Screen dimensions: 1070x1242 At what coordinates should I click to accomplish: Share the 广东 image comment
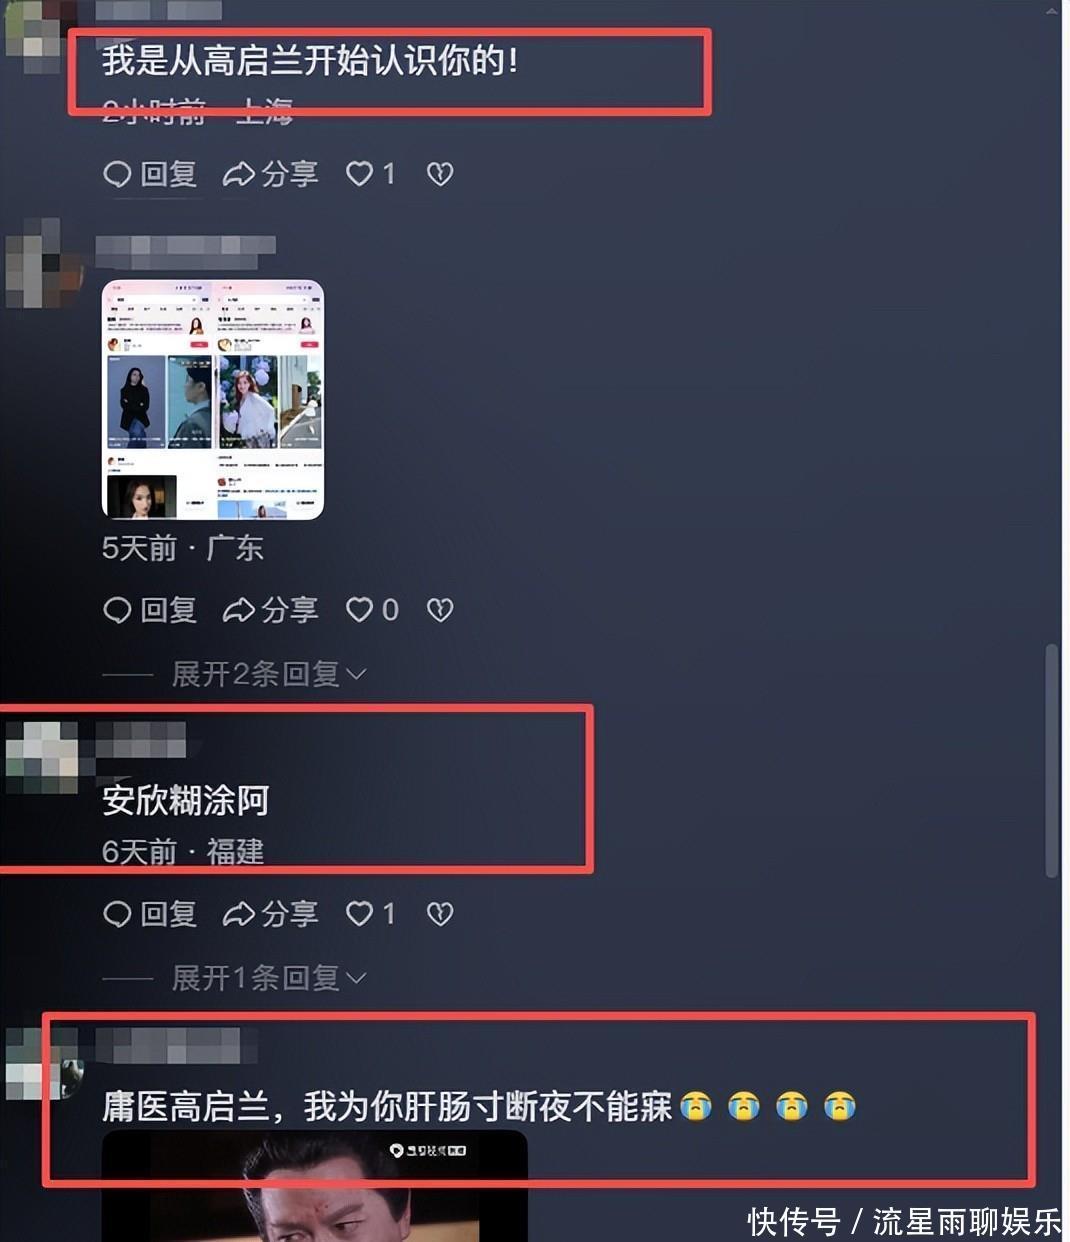pos(270,610)
